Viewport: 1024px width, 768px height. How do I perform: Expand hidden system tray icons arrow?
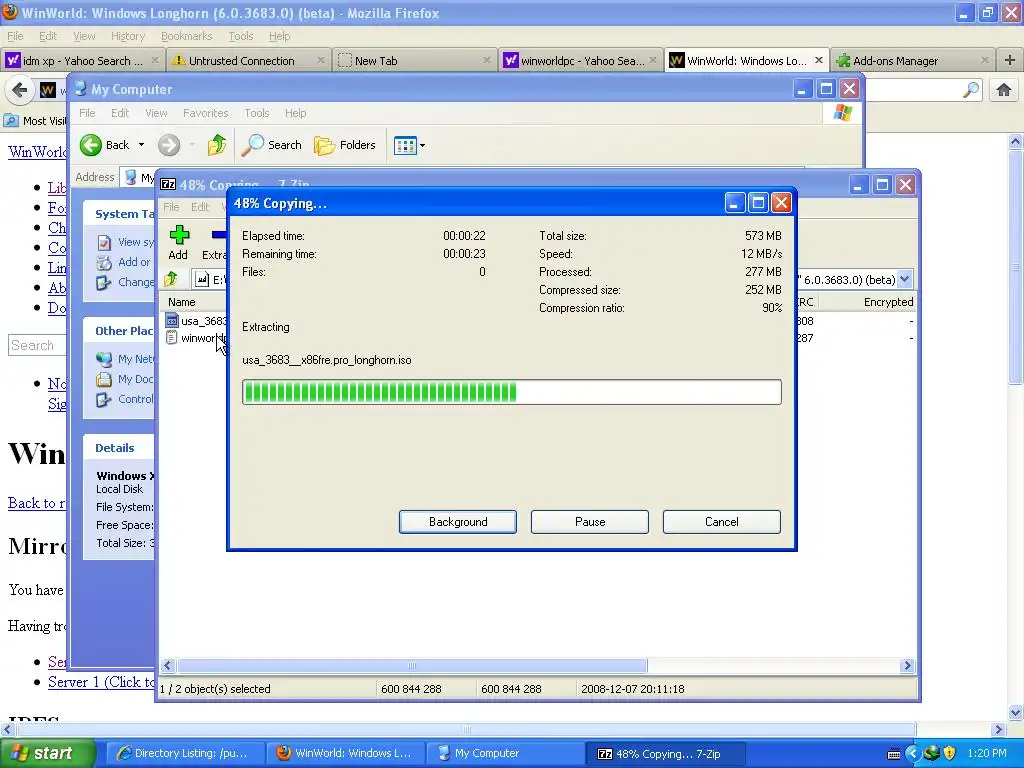pyautogui.click(x=912, y=754)
